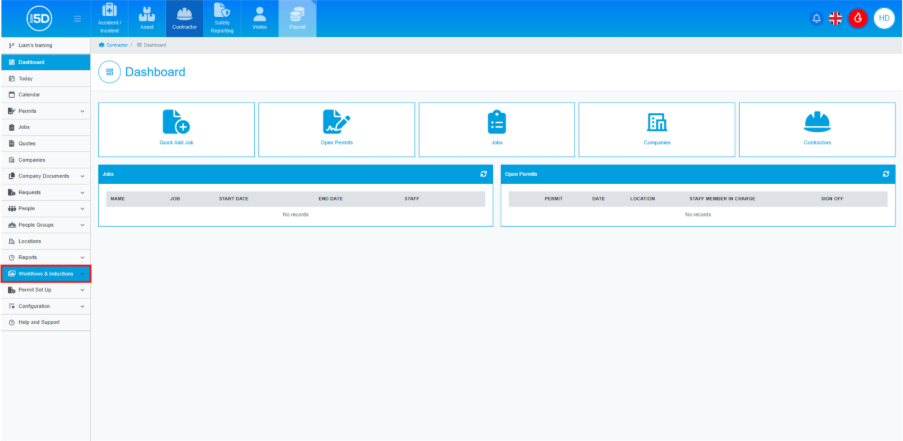Go to the Visitor module
Viewport: 903px width, 441px height.
(259, 18)
